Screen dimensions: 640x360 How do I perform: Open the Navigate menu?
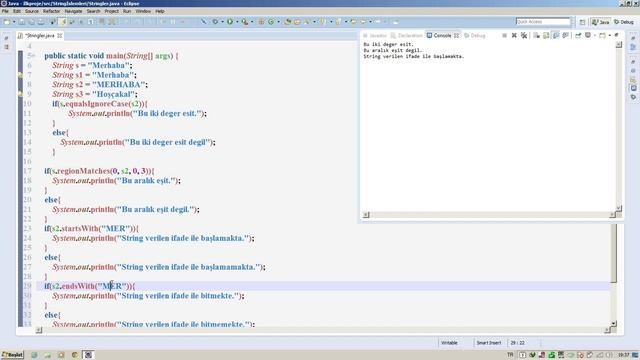pos(73,11)
